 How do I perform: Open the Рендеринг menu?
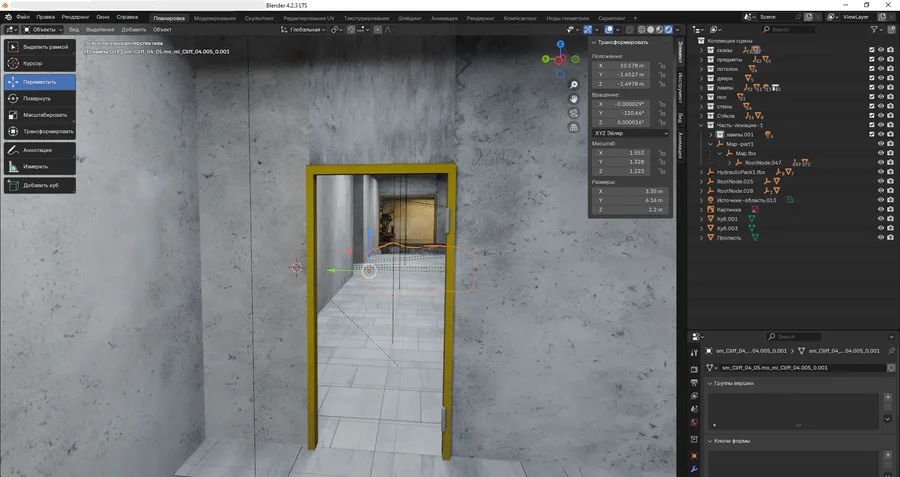tap(75, 17)
